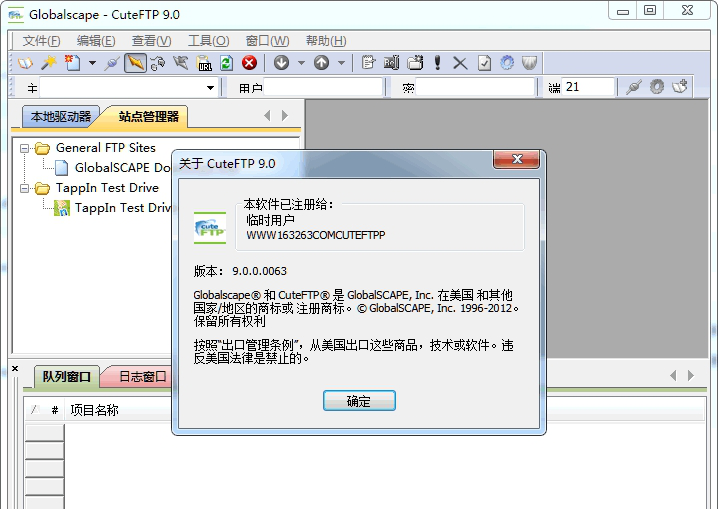Maximize the CuteFTP main window
Image resolution: width=718 pixels, height=529 pixels.
click(x=650, y=10)
